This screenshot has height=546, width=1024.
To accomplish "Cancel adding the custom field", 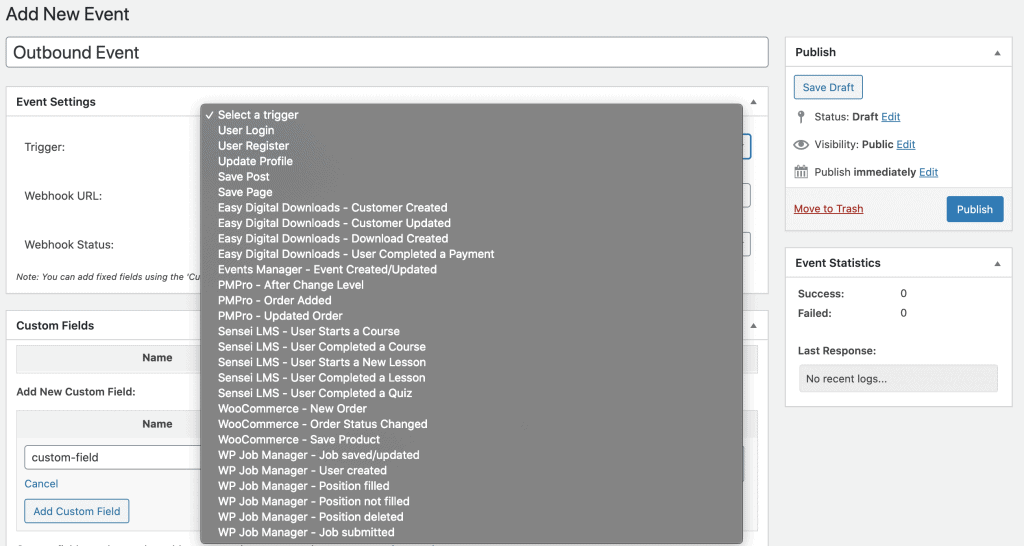I will (41, 484).
